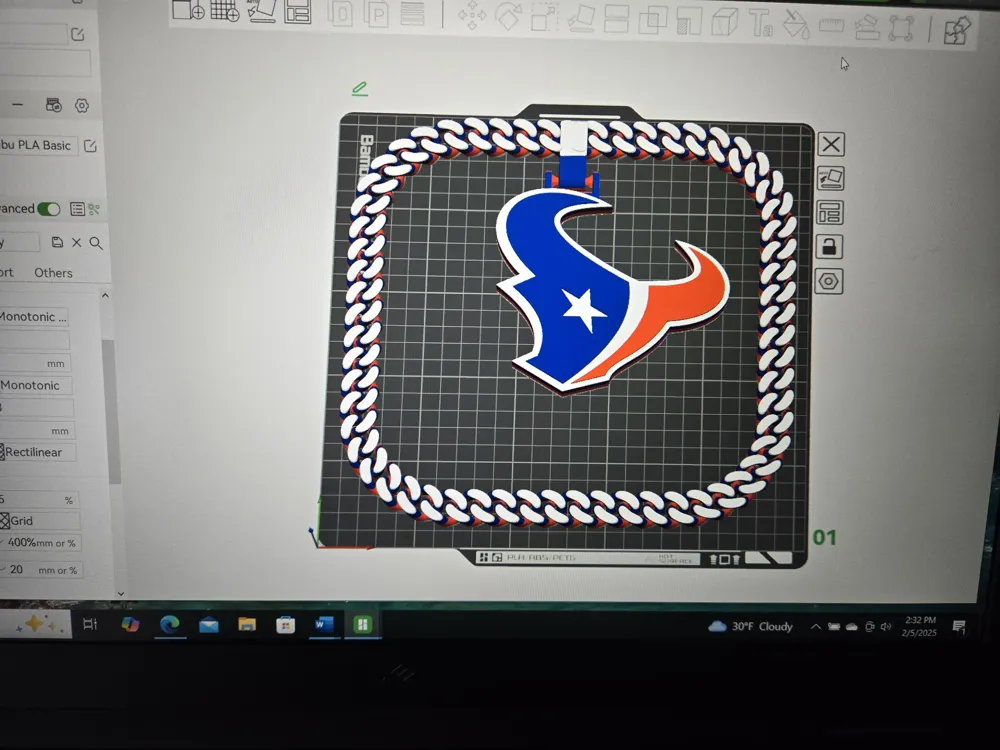Open the Assembly view puzzle icon
Image resolution: width=1000 pixels, height=750 pixels.
tap(957, 31)
